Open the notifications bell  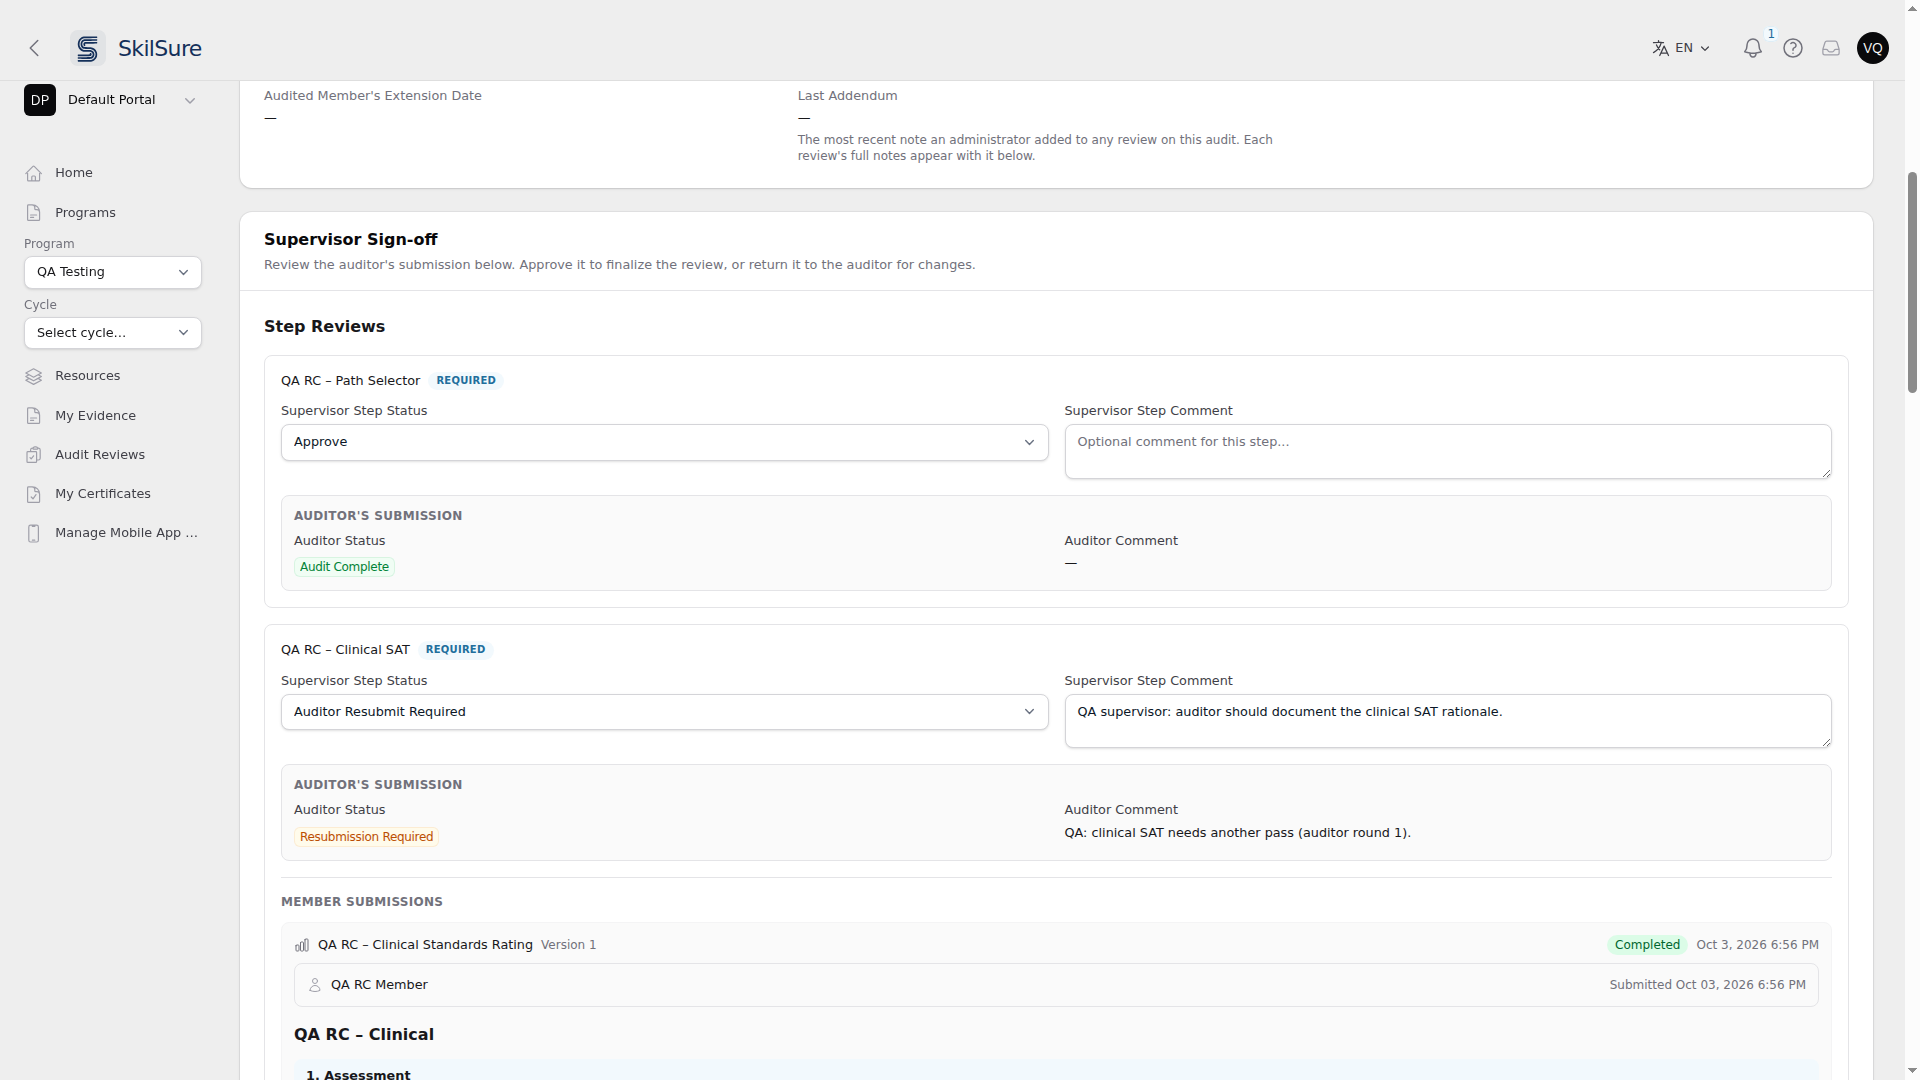tap(1753, 48)
